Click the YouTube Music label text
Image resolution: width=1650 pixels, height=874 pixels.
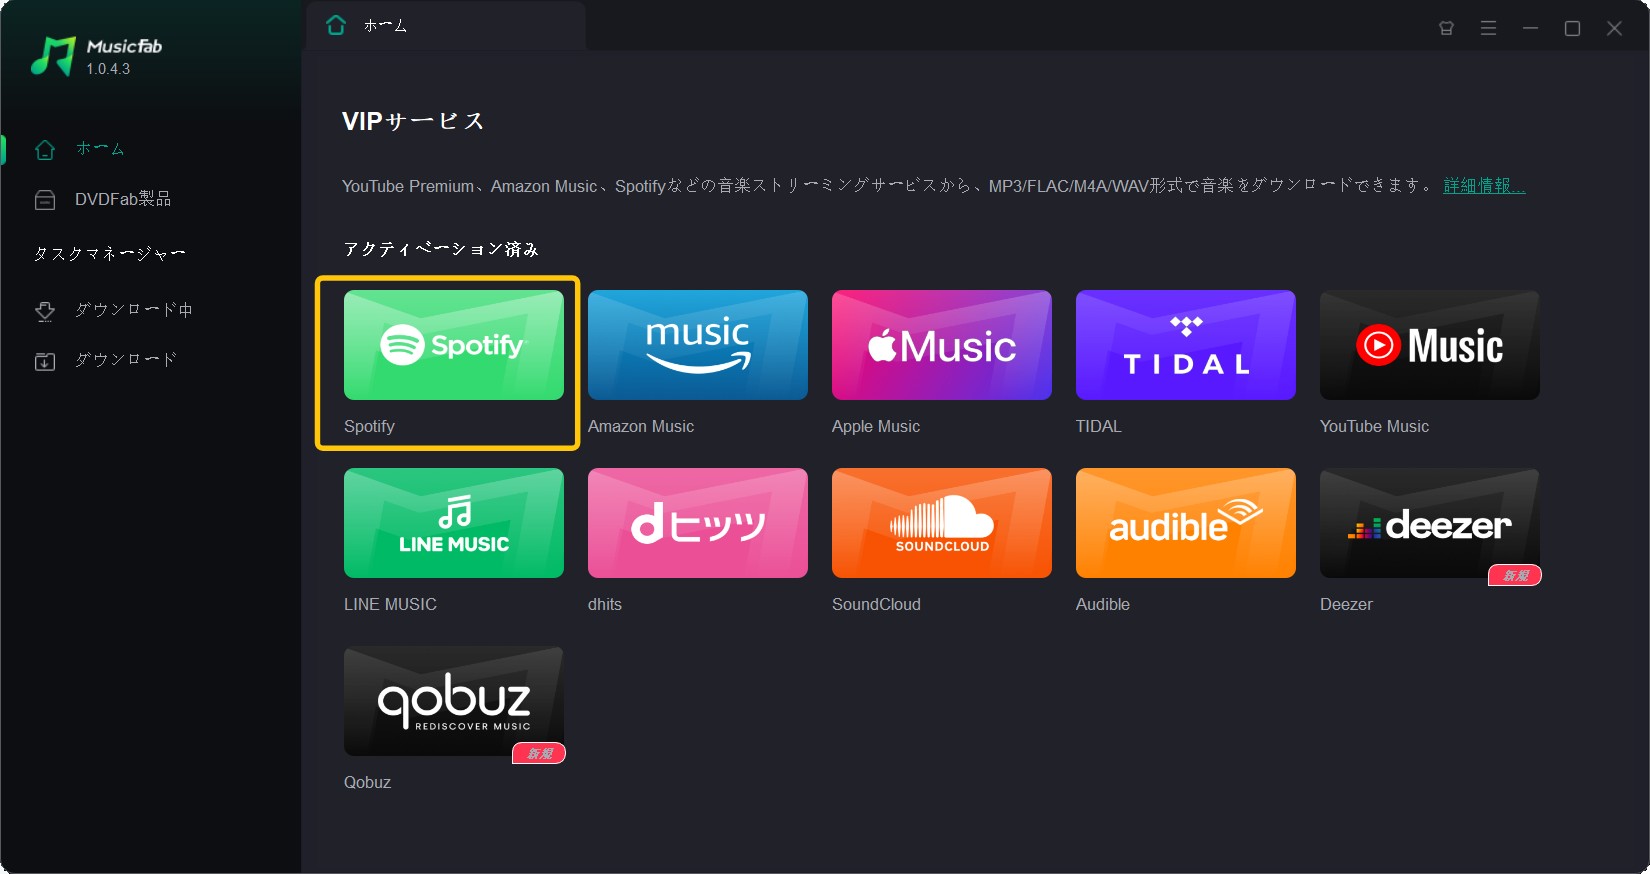[1374, 426]
